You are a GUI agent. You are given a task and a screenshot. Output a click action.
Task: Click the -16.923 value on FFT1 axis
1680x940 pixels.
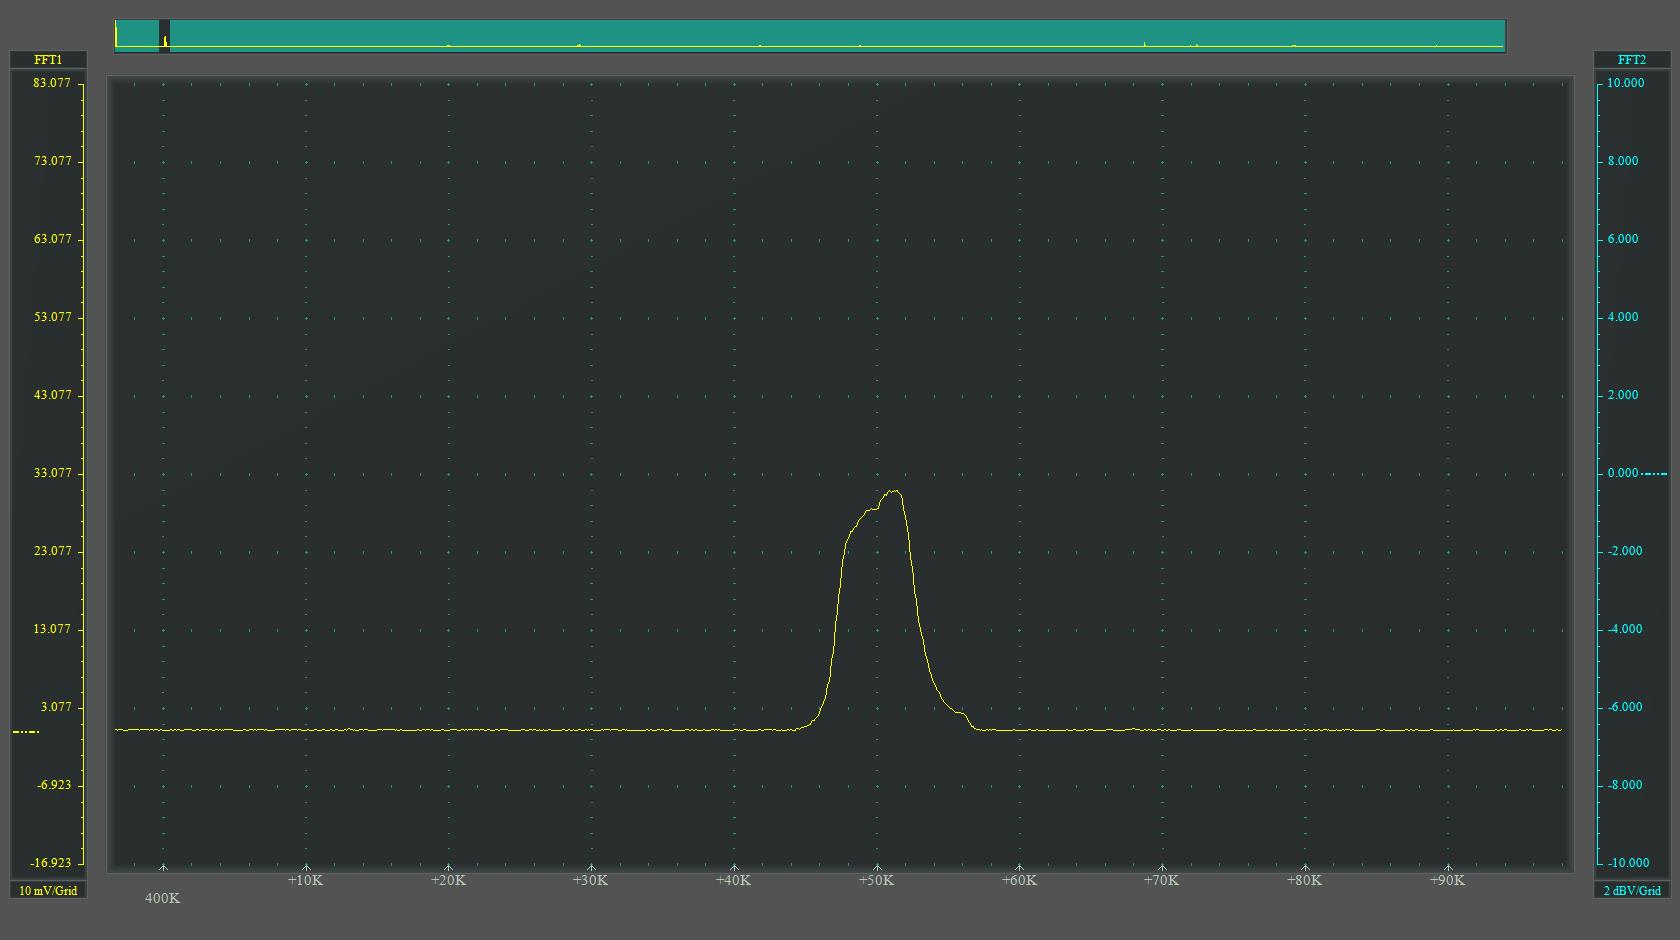point(51,863)
